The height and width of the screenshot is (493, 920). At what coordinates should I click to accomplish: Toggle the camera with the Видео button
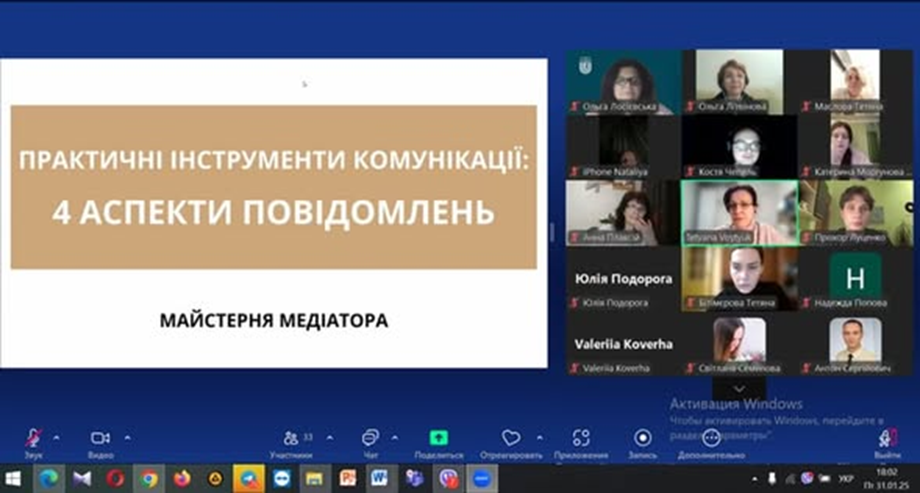pyautogui.click(x=100, y=438)
